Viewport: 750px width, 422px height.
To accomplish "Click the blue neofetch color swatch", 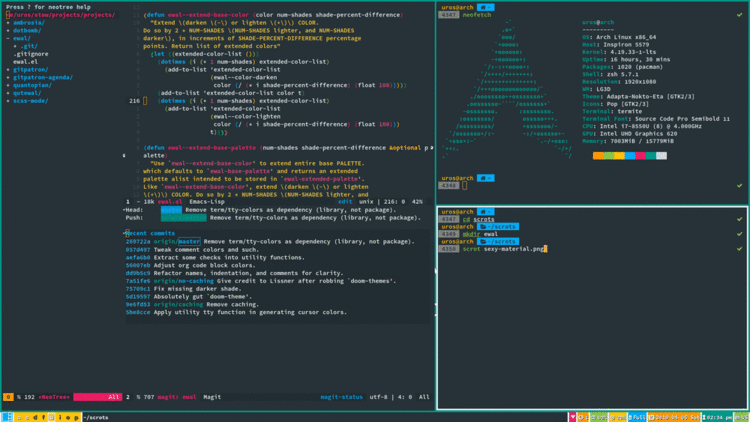I will tap(629, 155).
